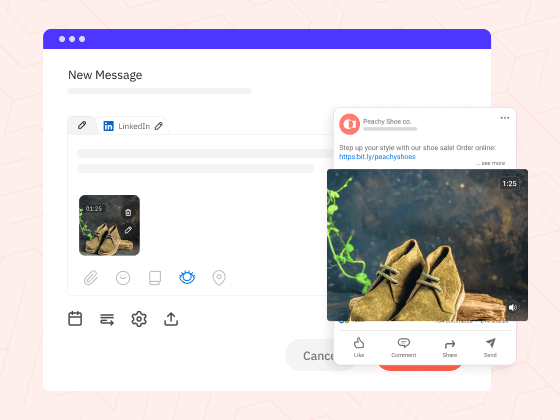Click the upload arrow icon
The image size is (560, 420).
171,319
